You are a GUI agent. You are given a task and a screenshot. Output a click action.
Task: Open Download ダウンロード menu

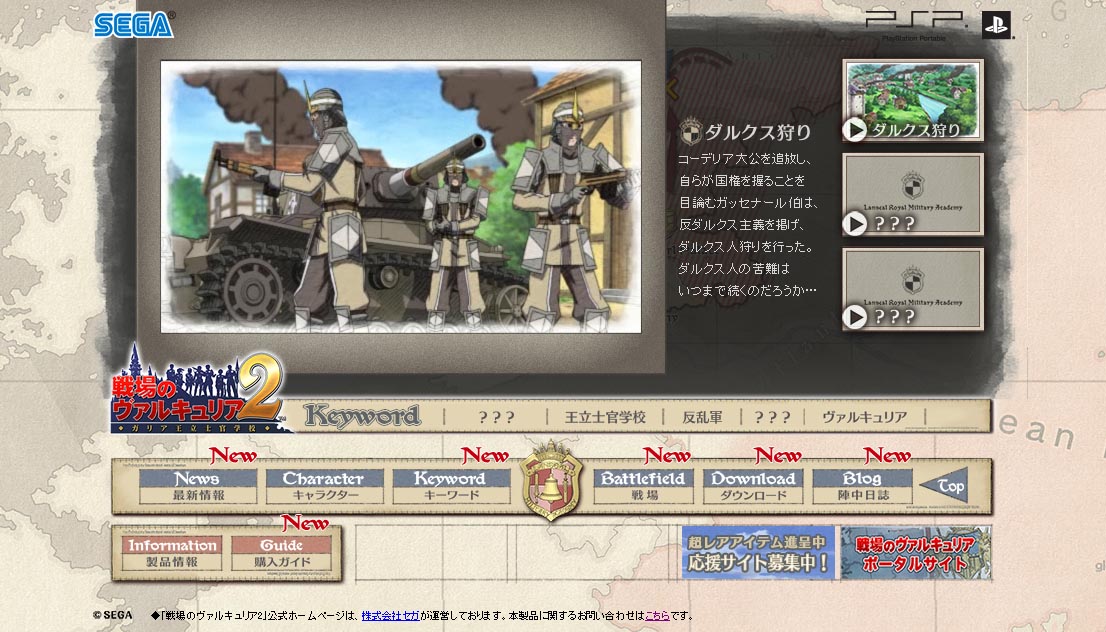753,486
